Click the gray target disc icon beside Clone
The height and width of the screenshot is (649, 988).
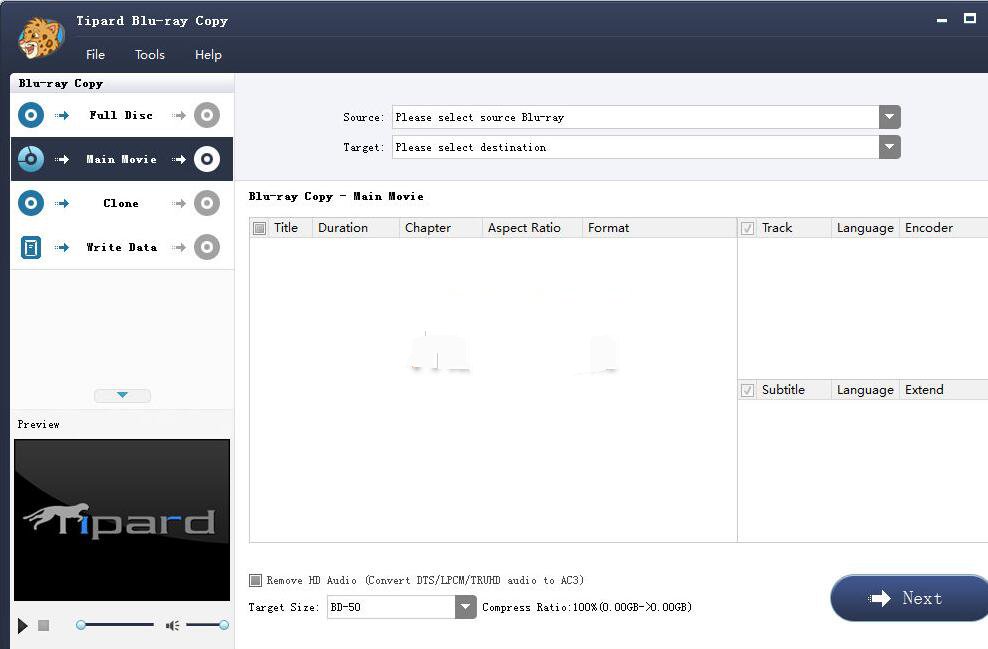click(207, 204)
